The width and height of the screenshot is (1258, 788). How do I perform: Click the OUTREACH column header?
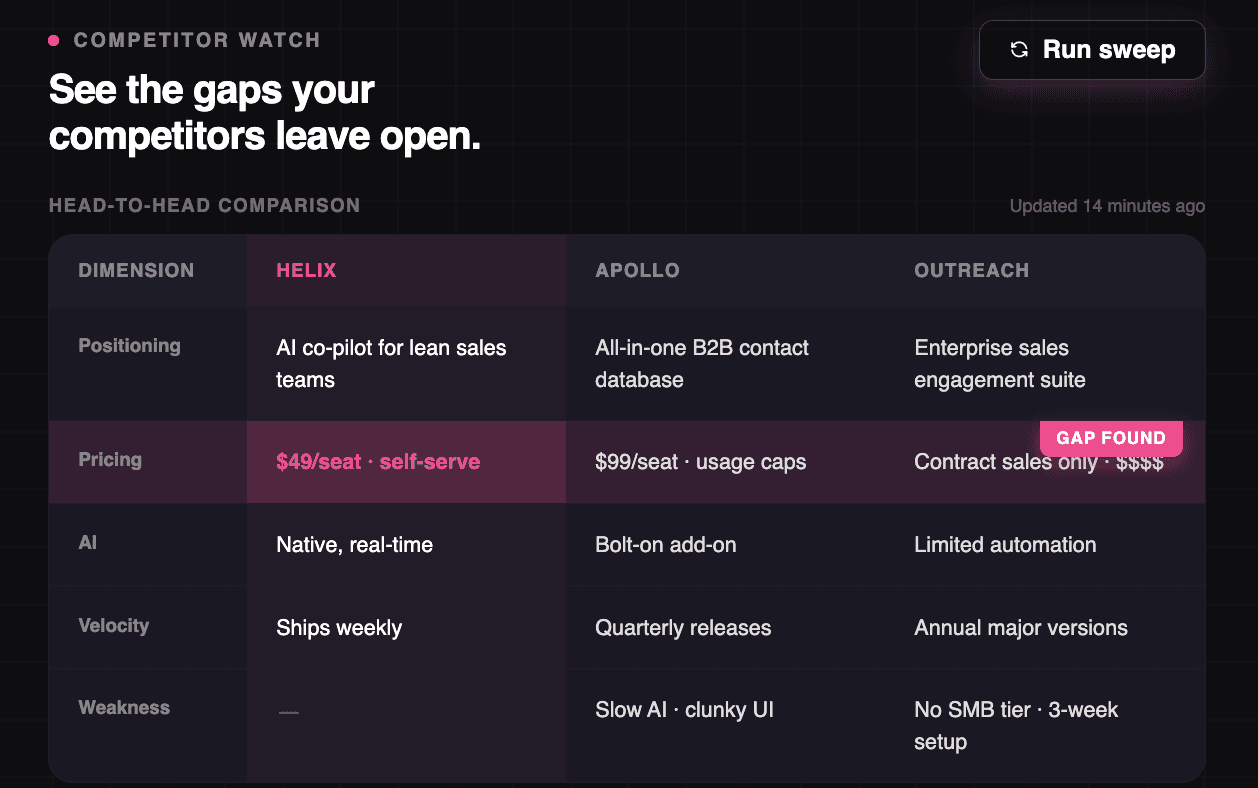[x=971, y=271]
